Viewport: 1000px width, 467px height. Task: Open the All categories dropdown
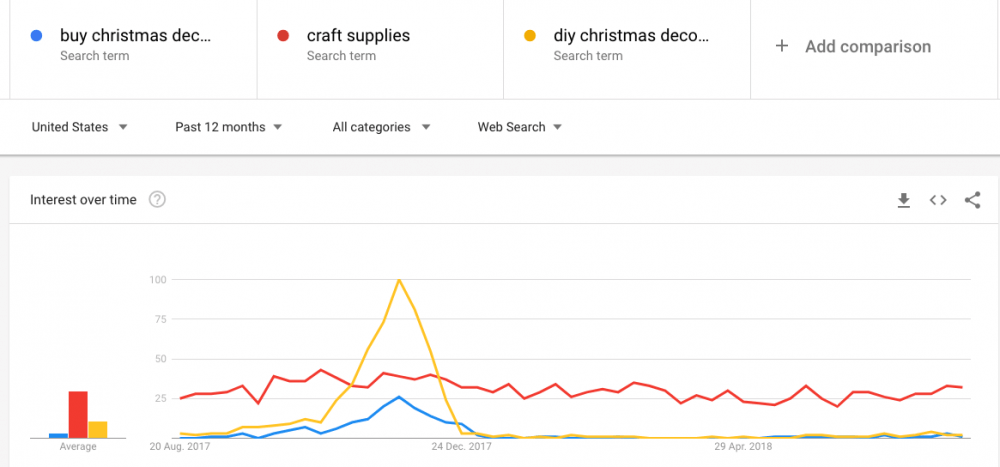pos(381,127)
